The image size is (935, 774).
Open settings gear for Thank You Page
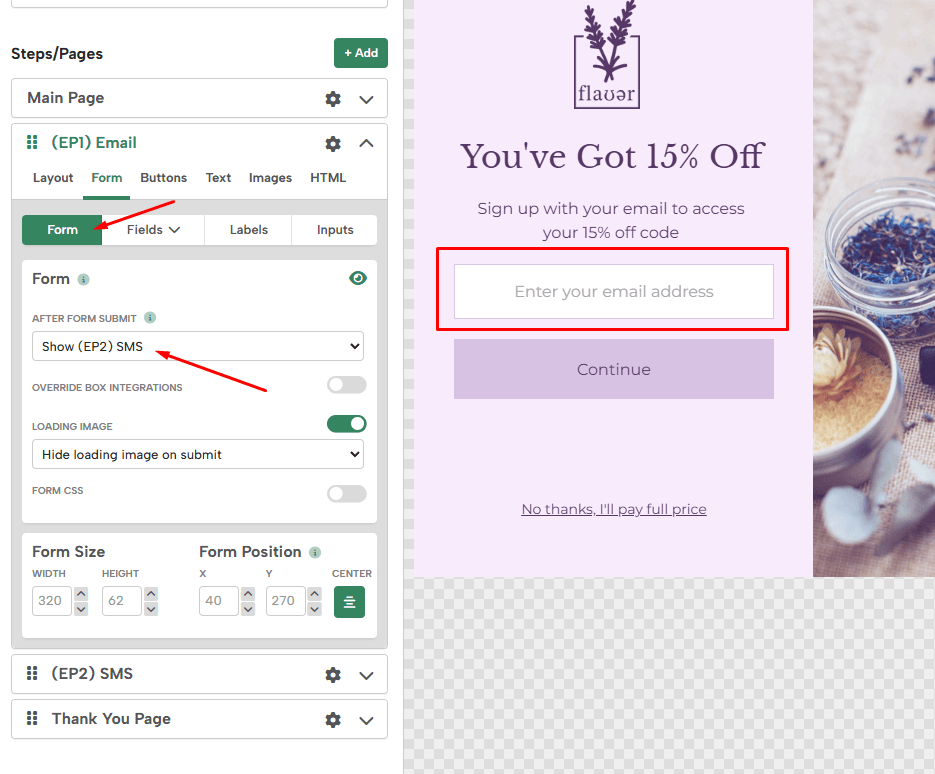click(x=332, y=719)
